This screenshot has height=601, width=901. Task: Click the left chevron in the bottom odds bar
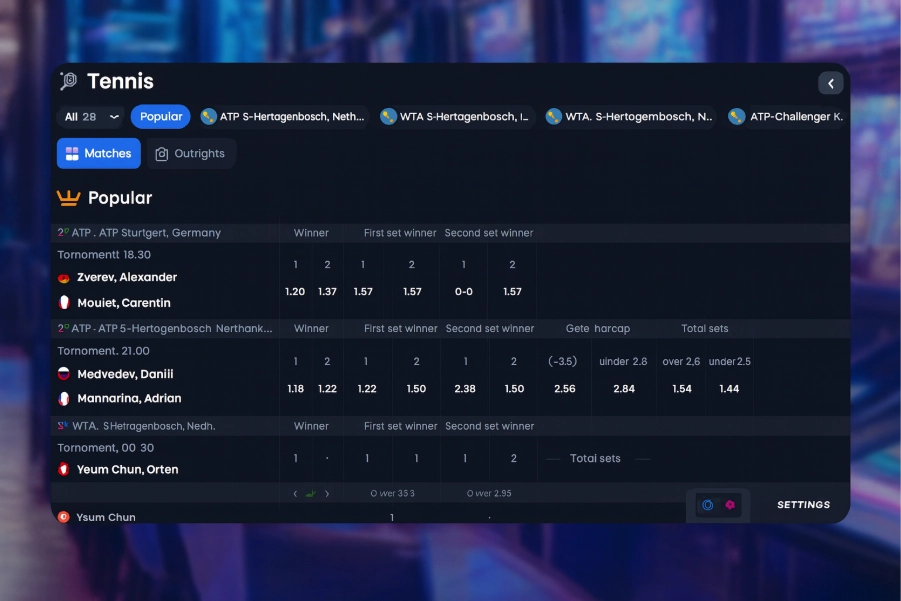pos(294,493)
